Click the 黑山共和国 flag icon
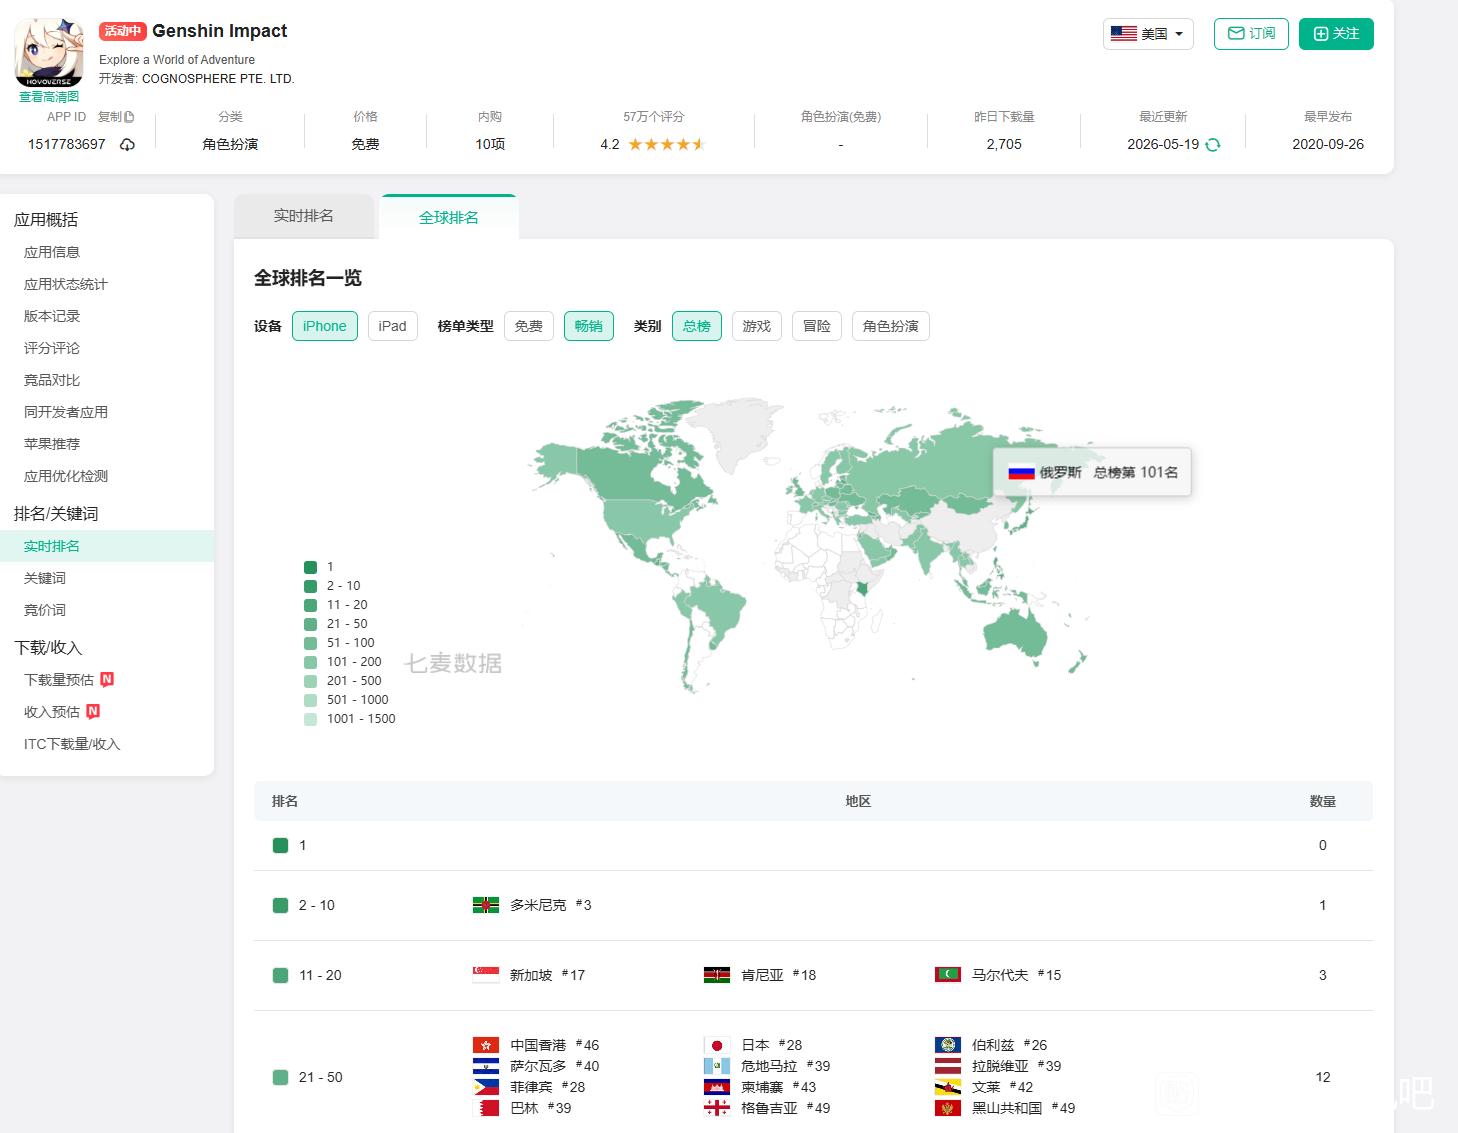1458x1133 pixels. 948,1108
